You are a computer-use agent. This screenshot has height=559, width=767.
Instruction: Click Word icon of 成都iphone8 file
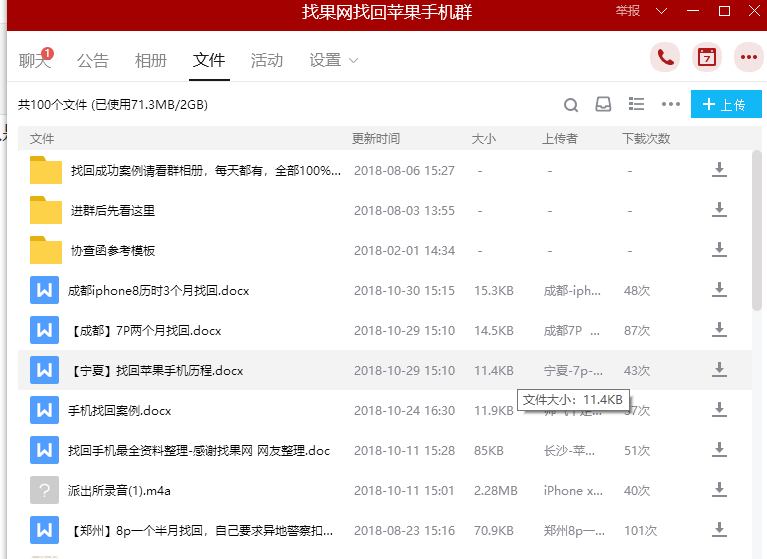[x=45, y=290]
